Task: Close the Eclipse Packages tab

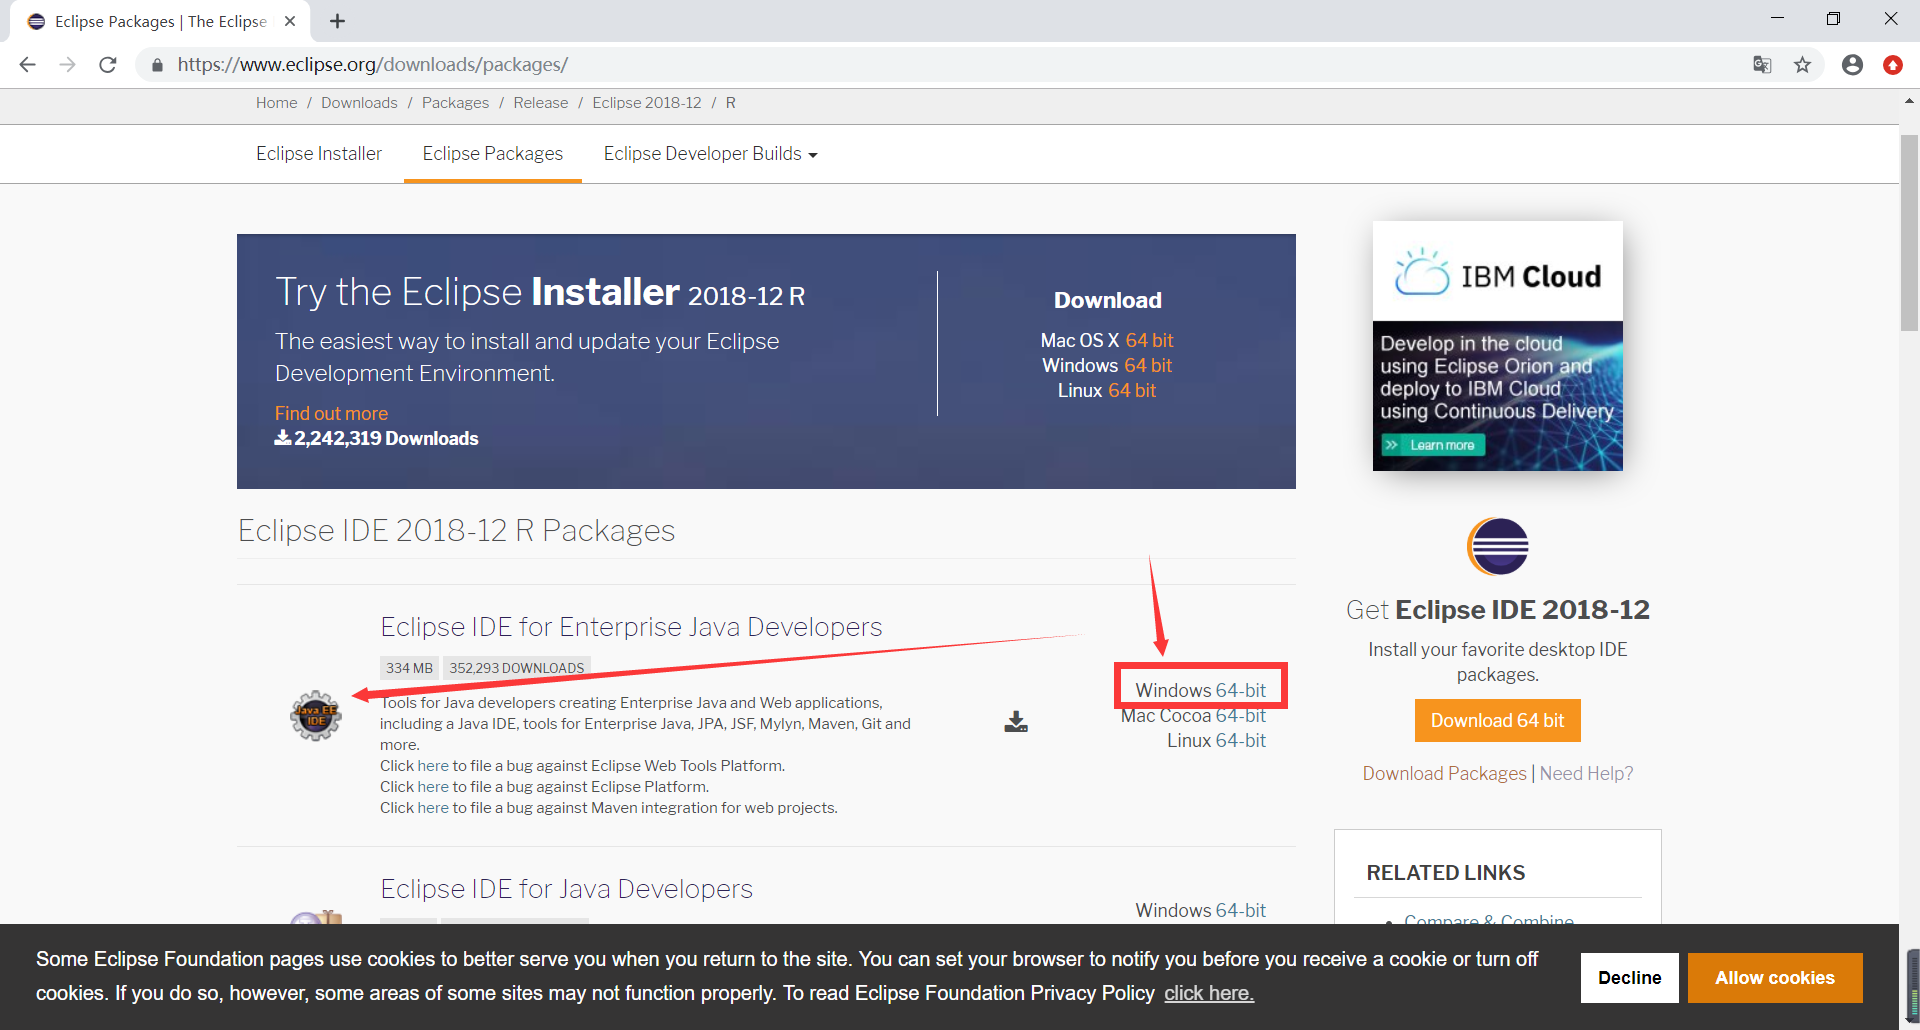Action: [x=290, y=21]
